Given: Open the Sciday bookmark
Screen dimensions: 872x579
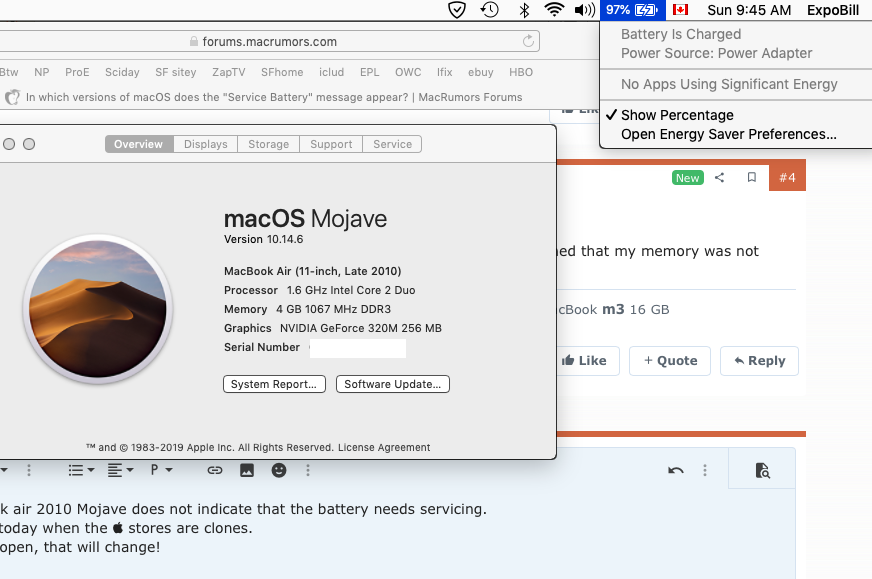Looking at the screenshot, I should tap(122, 72).
